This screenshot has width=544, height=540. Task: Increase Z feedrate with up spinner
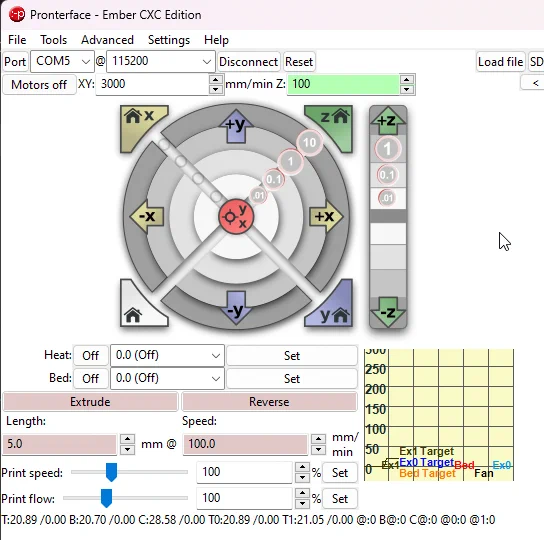tap(406, 79)
